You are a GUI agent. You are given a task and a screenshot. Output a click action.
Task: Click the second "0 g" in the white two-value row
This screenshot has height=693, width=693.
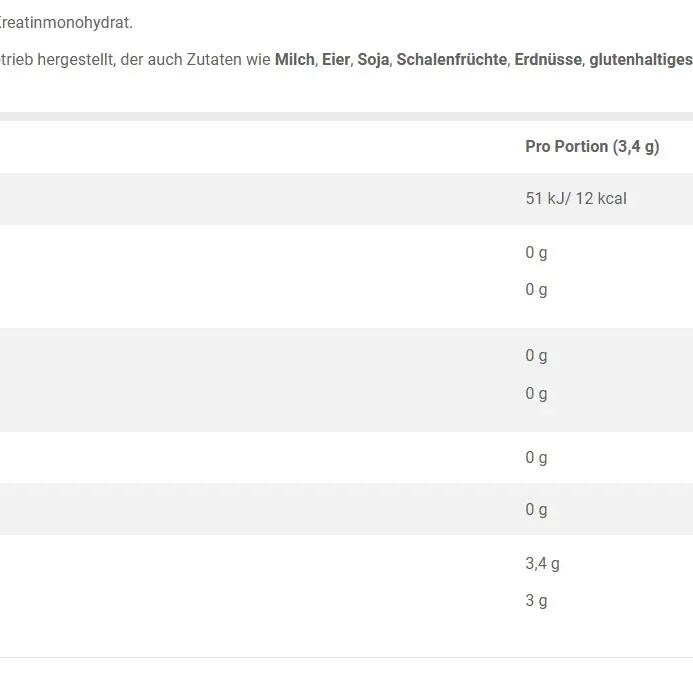click(536, 289)
